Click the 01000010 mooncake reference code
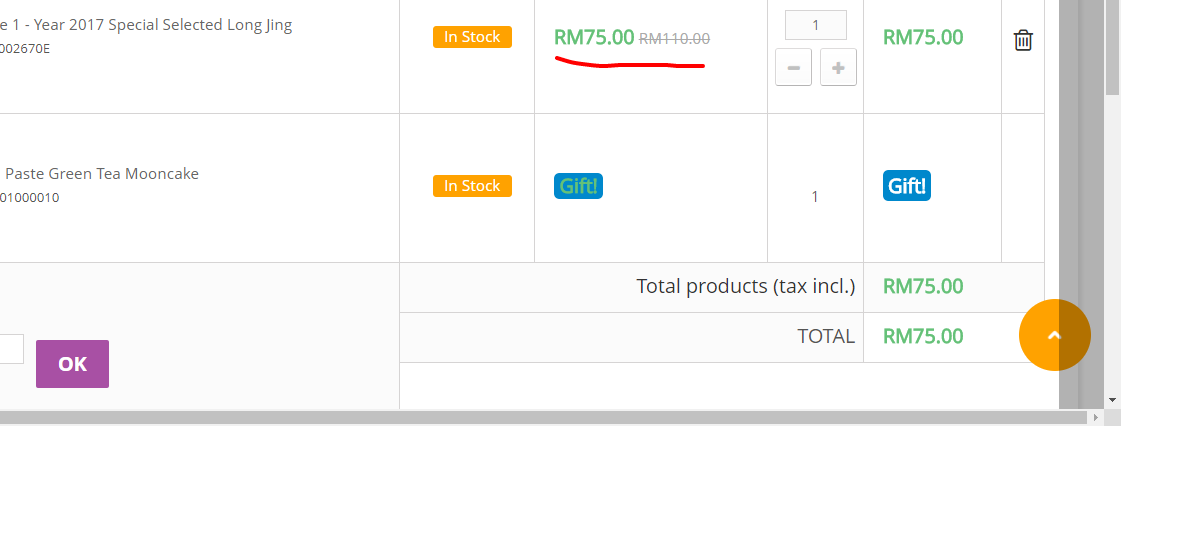The image size is (1185, 556). pyautogui.click(x=29, y=198)
